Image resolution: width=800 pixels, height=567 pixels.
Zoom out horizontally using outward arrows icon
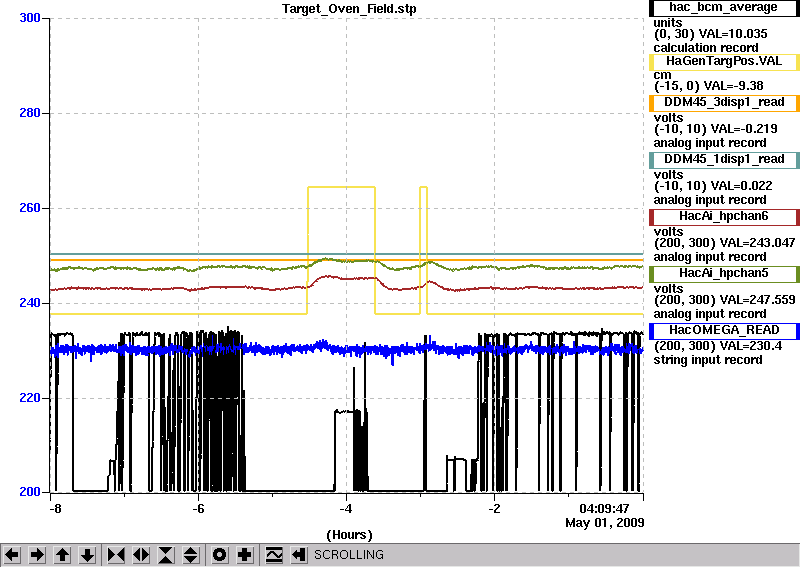coord(141,555)
